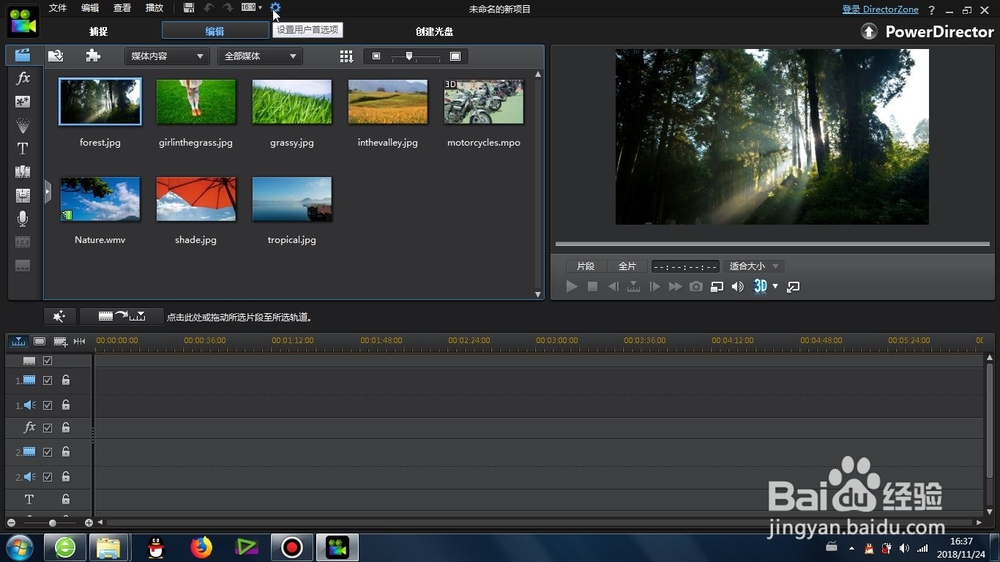Click the help question mark button
Image resolution: width=1000 pixels, height=562 pixels.
click(932, 10)
